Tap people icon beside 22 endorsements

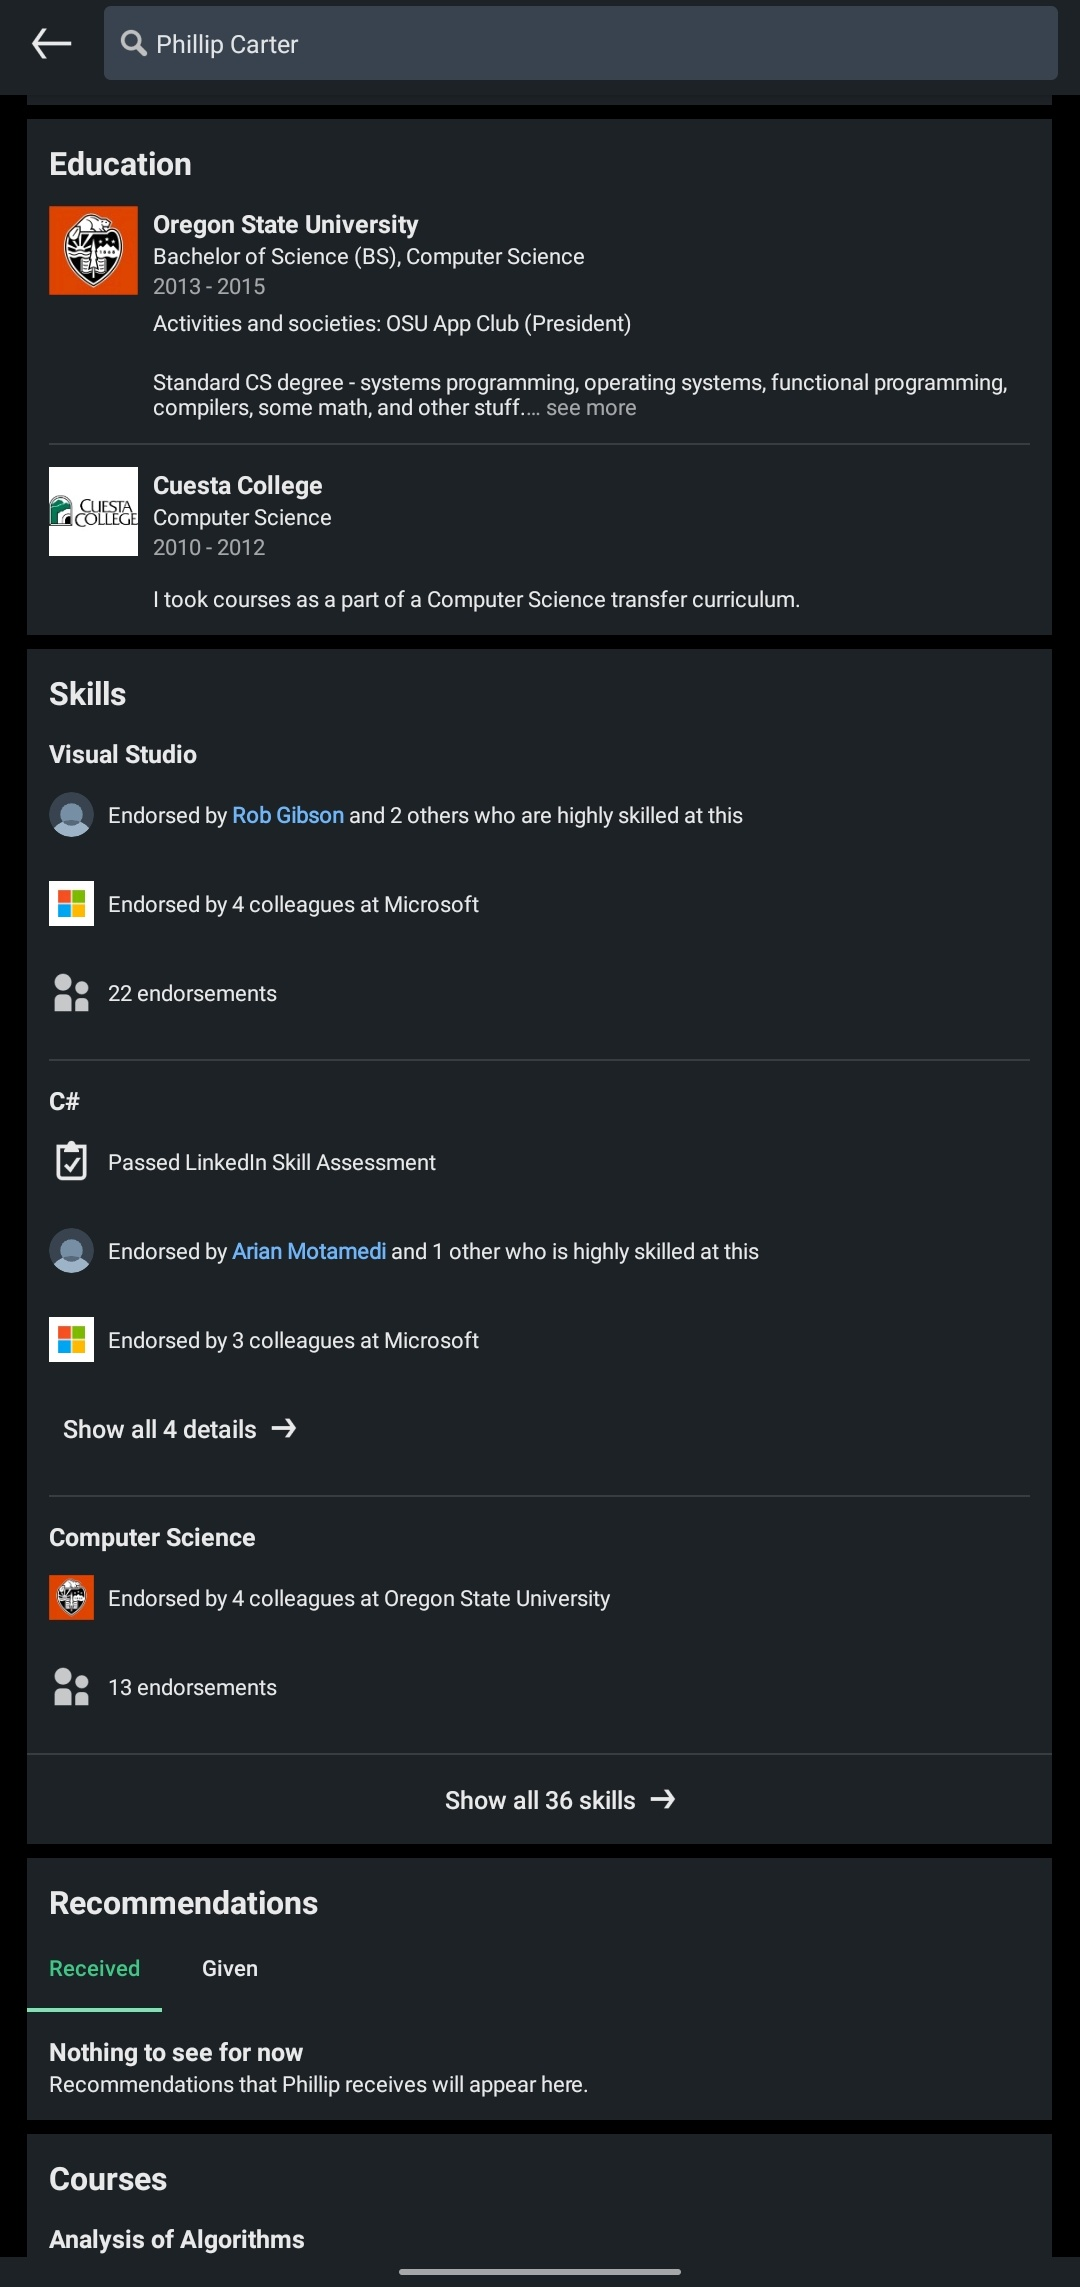(71, 993)
